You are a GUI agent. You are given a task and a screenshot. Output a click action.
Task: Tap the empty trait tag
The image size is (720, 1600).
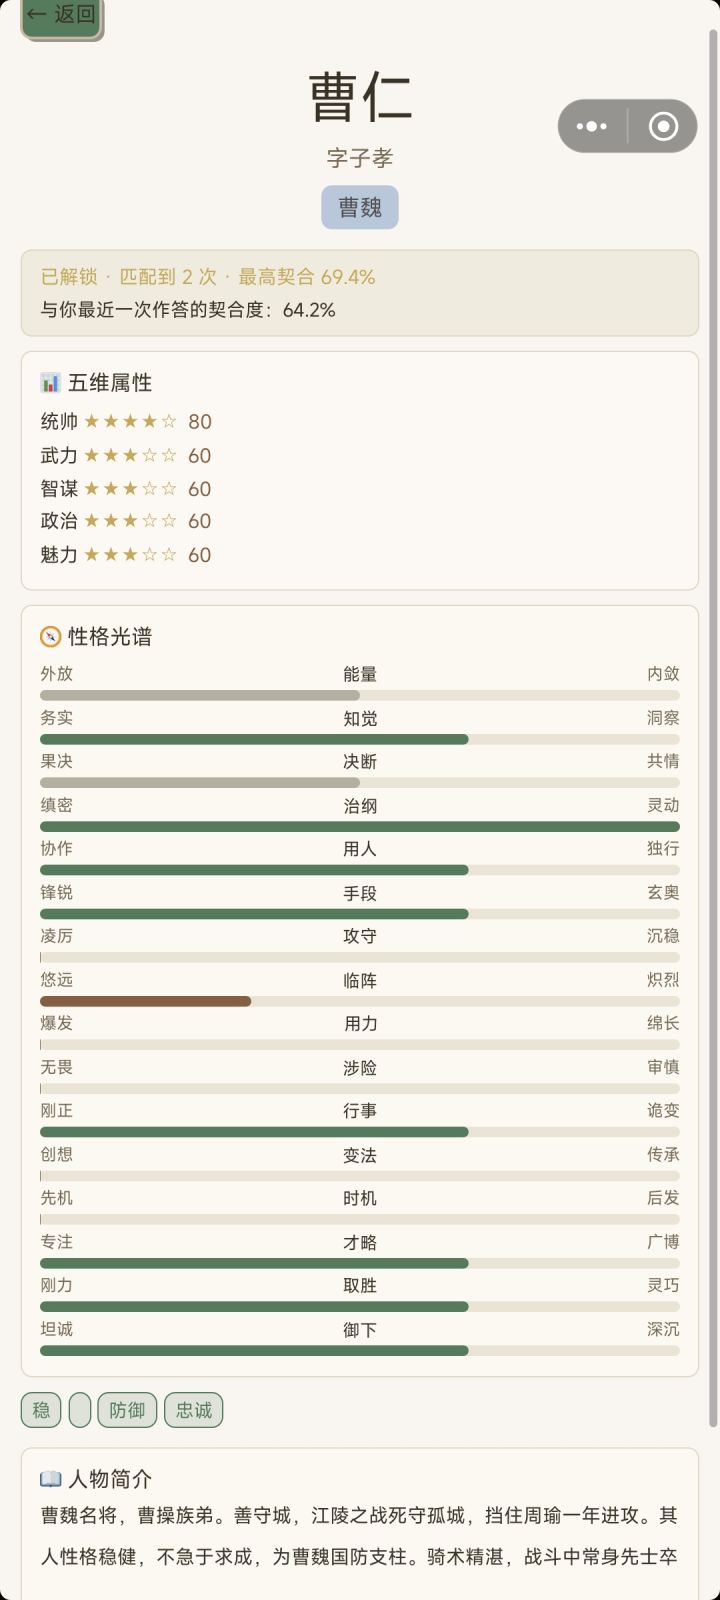(x=80, y=1410)
